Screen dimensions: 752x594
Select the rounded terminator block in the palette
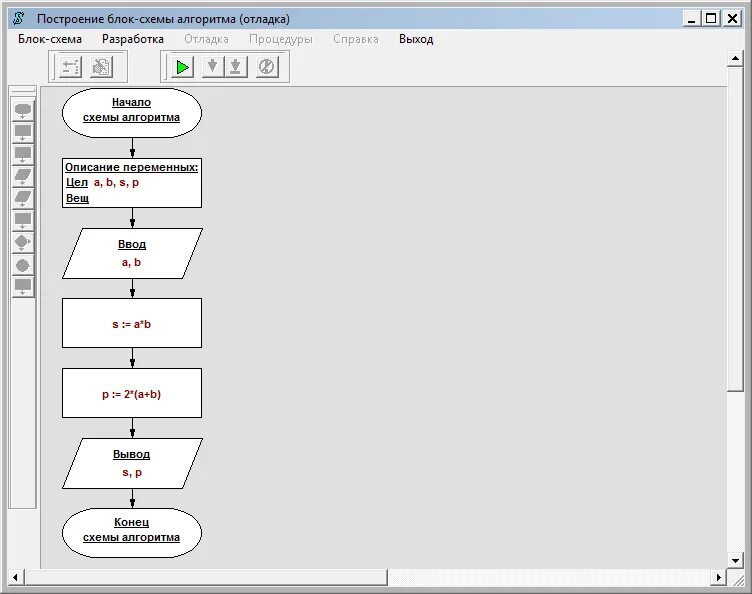[23, 111]
